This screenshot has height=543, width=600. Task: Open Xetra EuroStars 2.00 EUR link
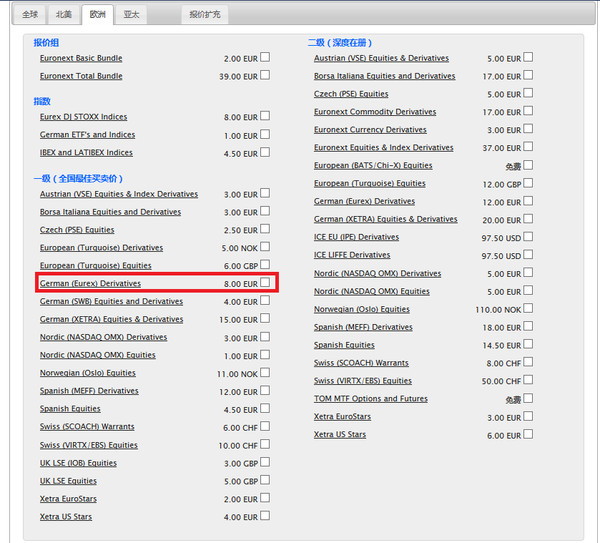tap(68, 499)
